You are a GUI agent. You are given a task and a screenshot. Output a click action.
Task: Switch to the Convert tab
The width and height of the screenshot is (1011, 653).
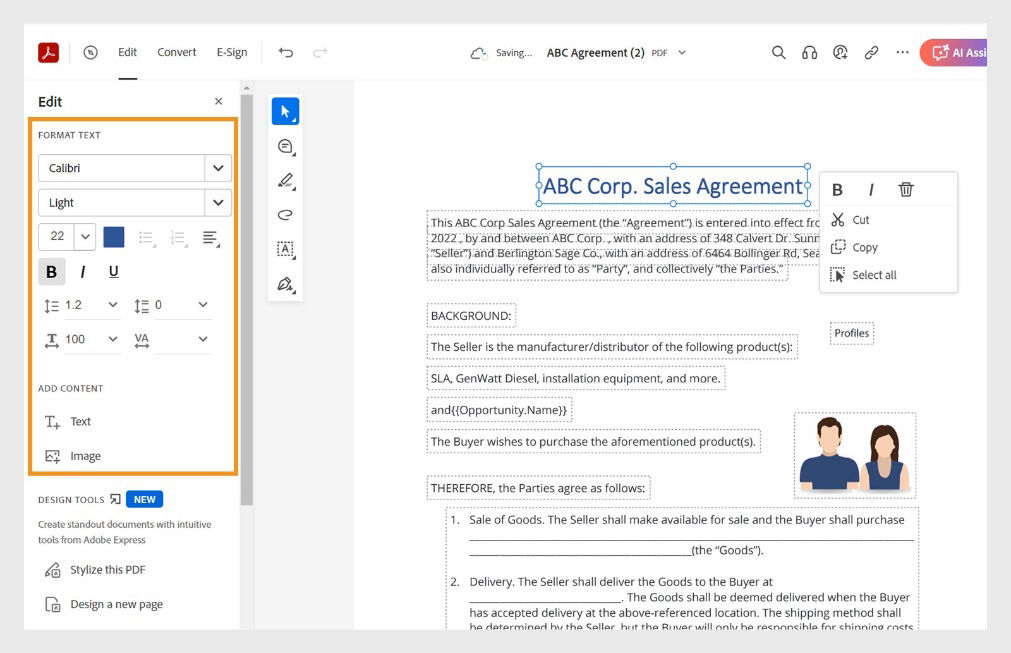point(176,52)
